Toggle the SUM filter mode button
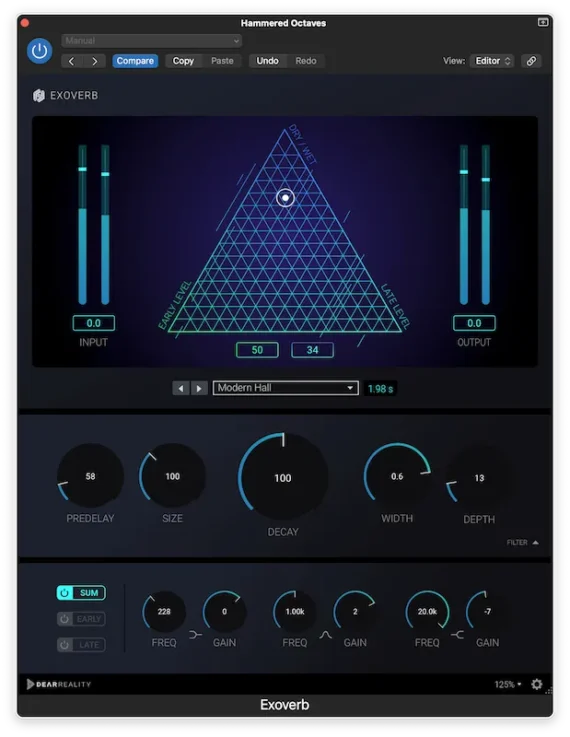Screen dimensions: 570x737 coord(81,593)
